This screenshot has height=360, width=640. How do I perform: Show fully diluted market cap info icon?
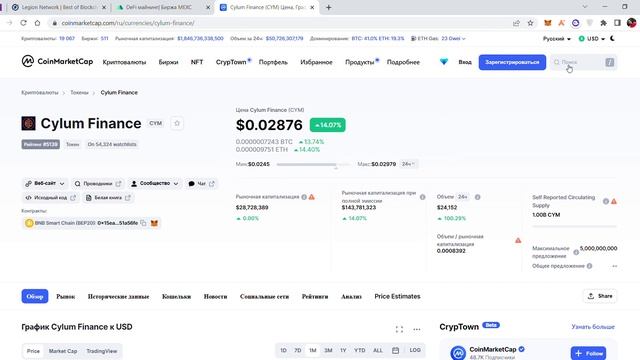click(x=422, y=197)
